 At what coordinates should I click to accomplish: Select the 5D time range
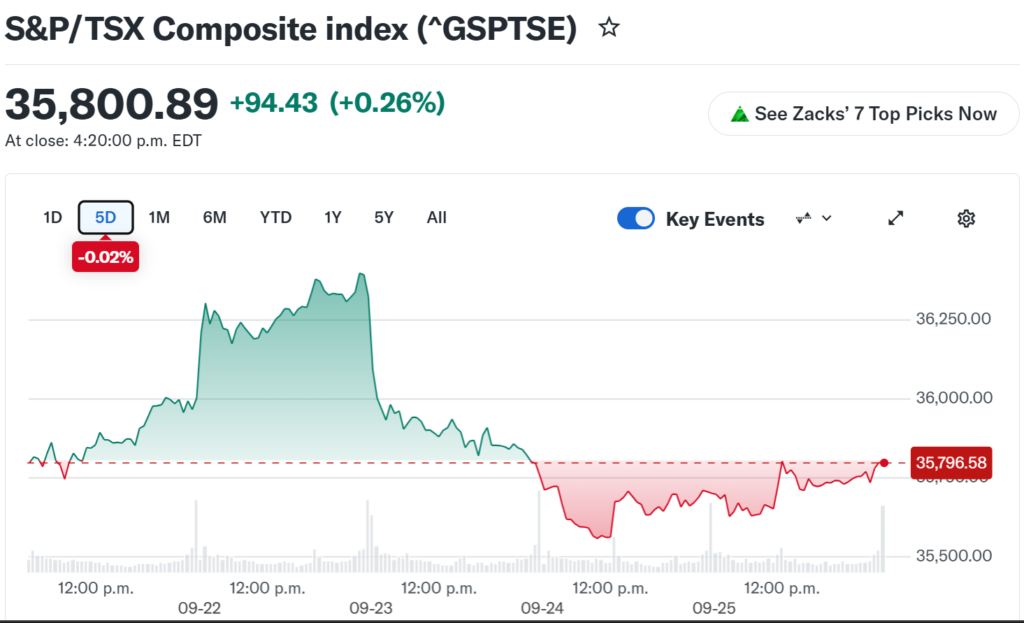pyautogui.click(x=106, y=217)
